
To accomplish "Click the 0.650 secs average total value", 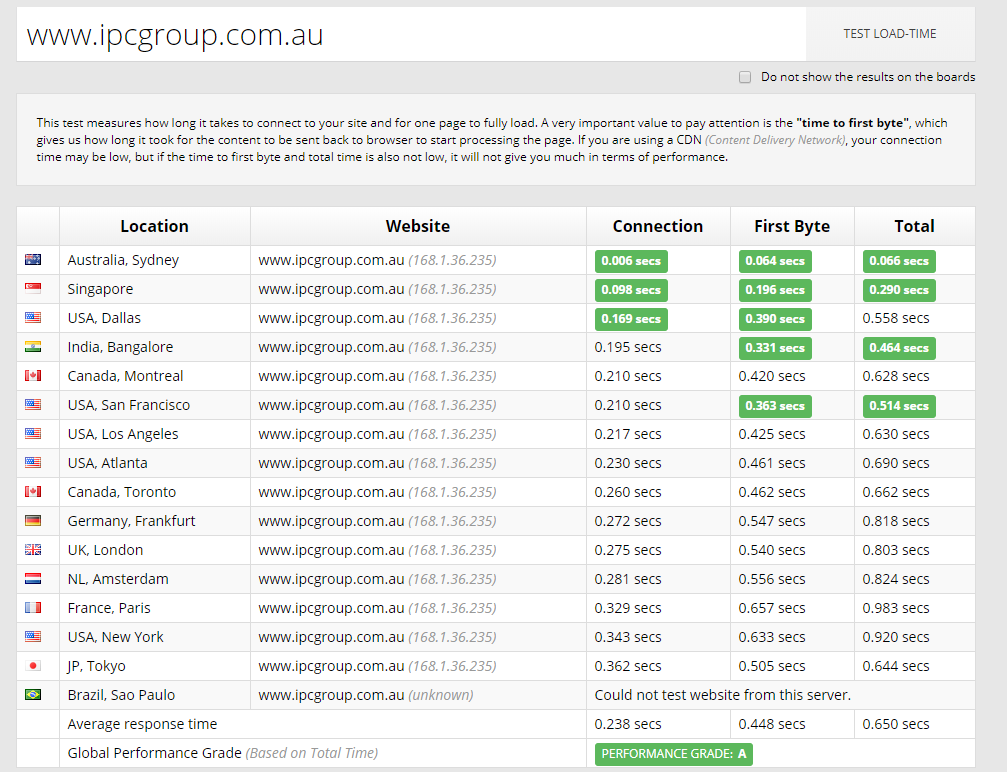I will (896, 724).
